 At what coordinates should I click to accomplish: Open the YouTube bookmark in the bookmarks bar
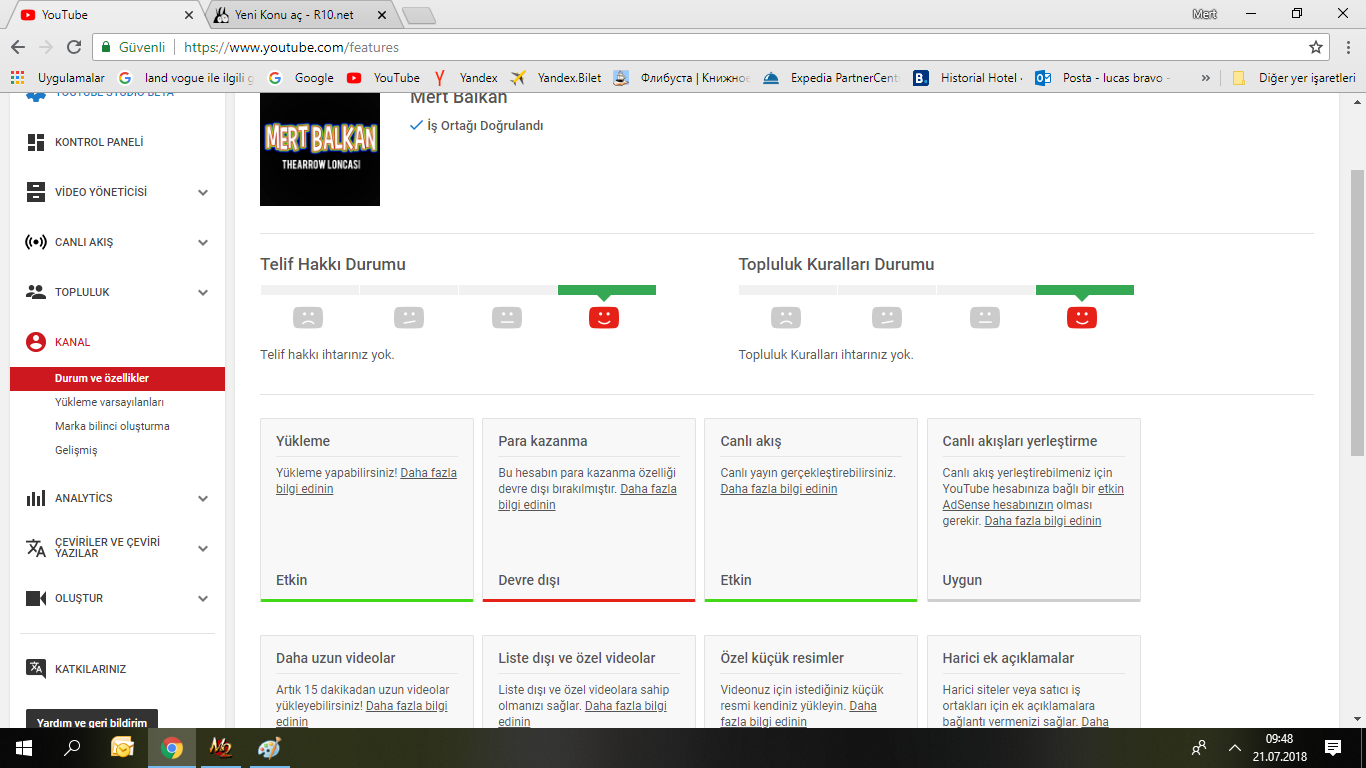383,78
